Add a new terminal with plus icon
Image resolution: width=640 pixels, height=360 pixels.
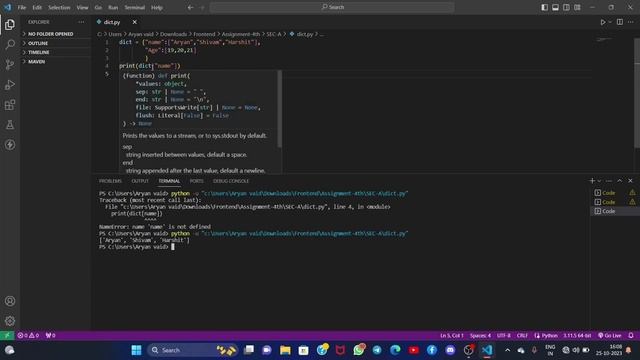[x=592, y=180]
